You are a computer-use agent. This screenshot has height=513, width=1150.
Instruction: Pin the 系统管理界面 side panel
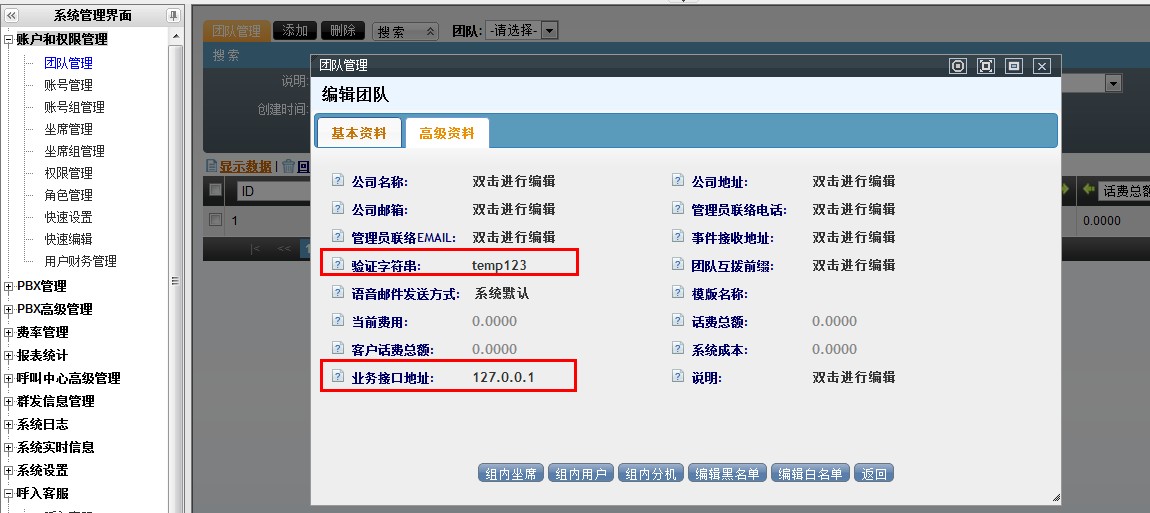point(173,15)
